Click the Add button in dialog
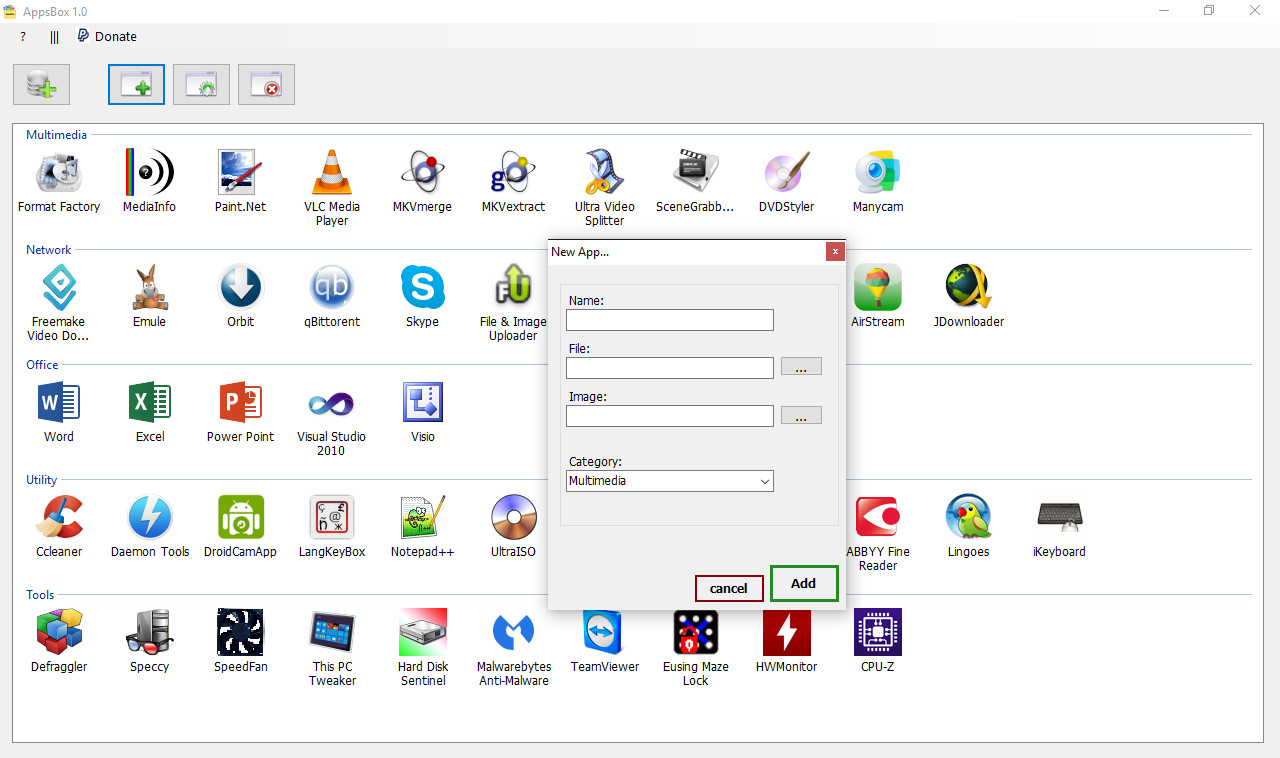This screenshot has height=758, width=1280. click(804, 584)
